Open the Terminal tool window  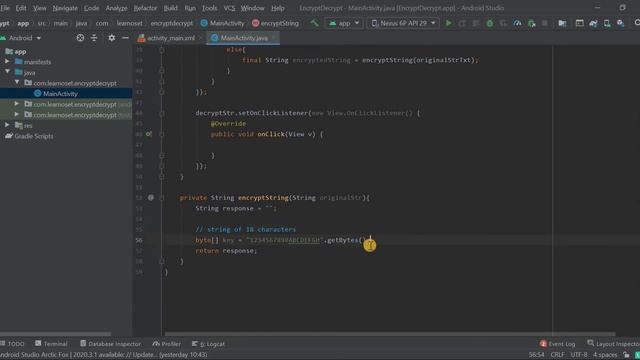click(51, 344)
